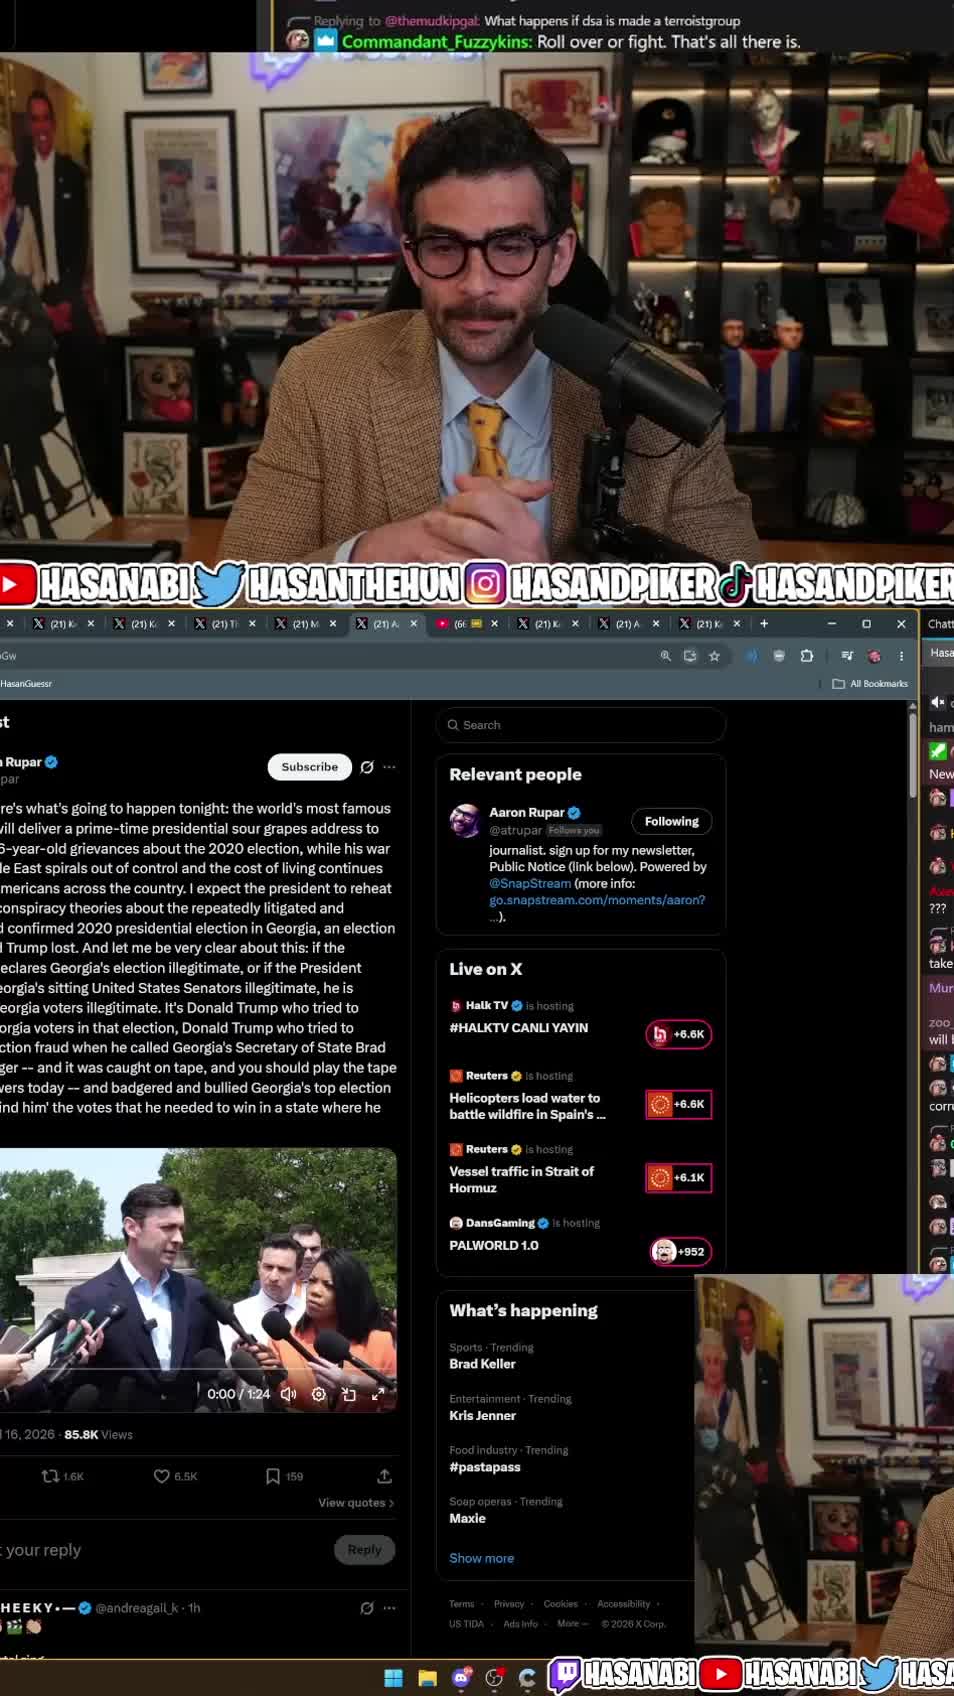Open the Terms footer link

461,1604
